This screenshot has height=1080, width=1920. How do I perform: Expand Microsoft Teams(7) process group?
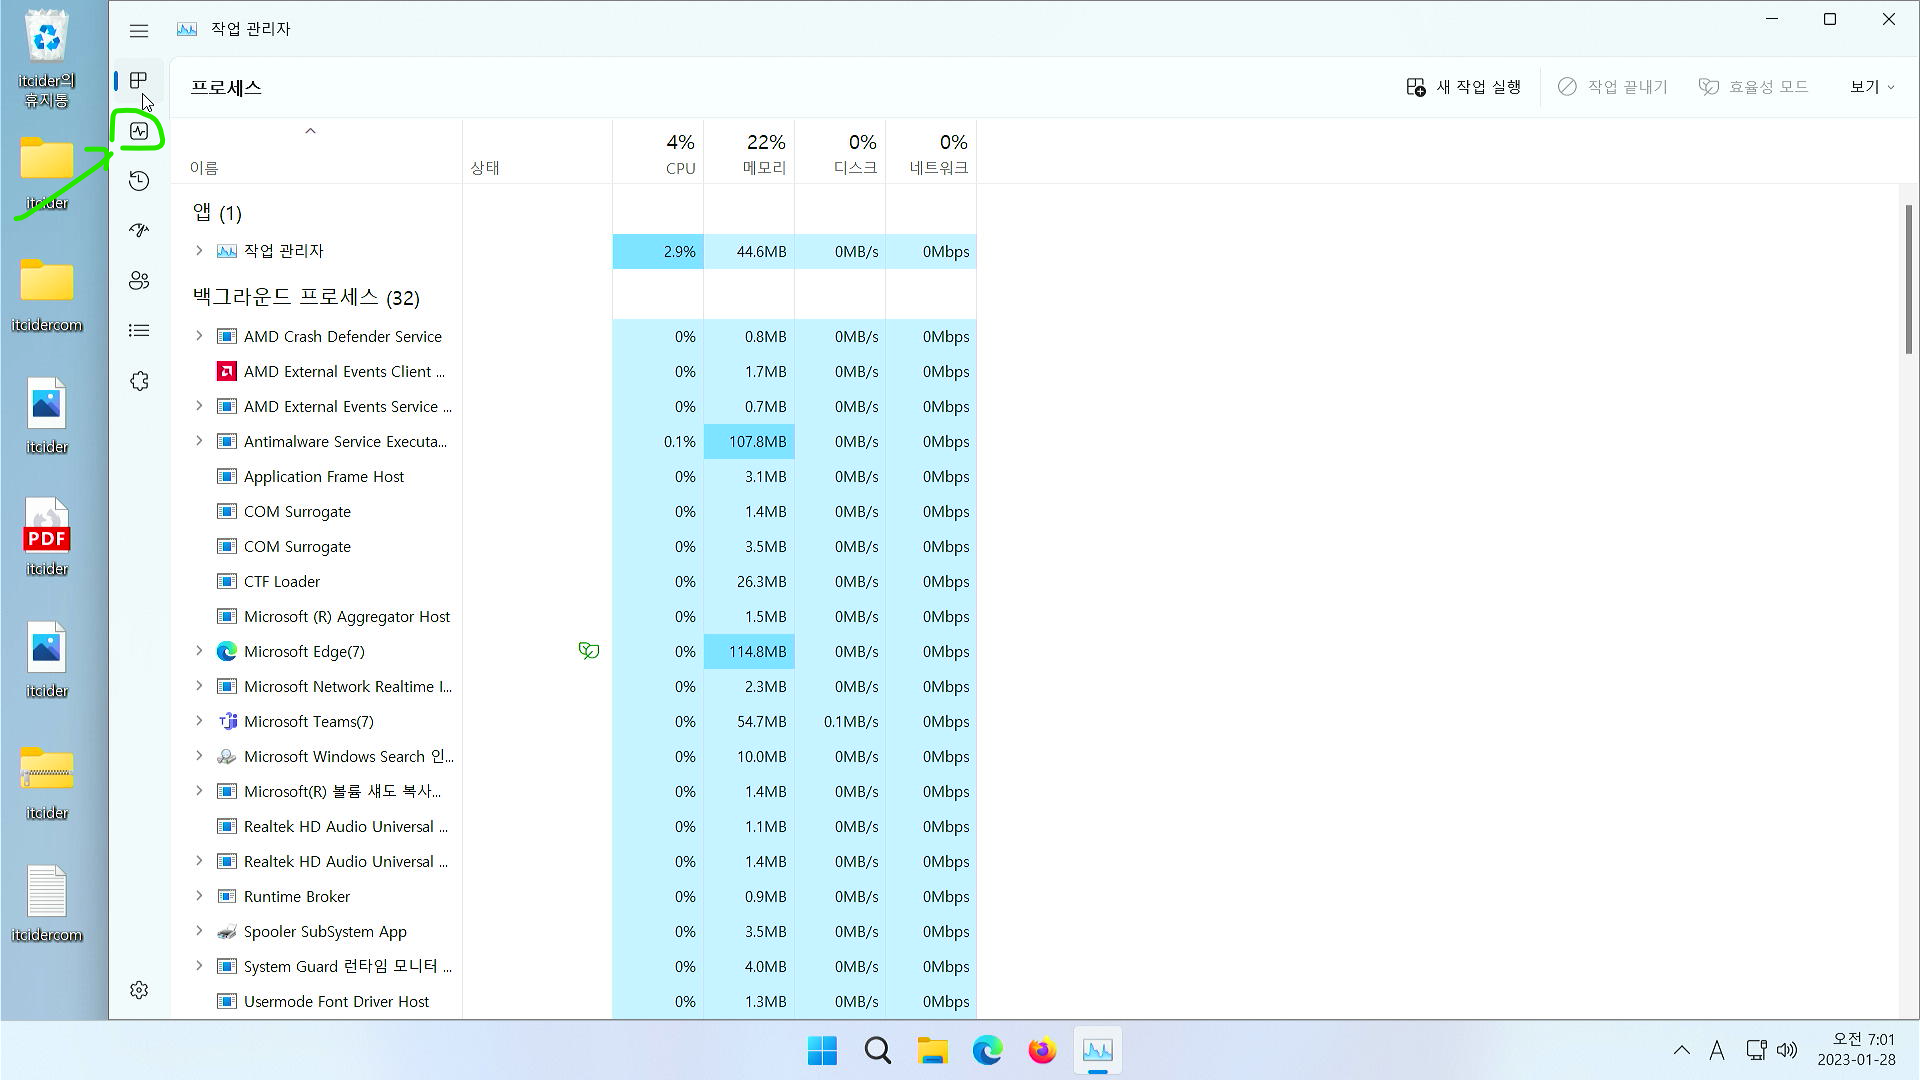199,721
